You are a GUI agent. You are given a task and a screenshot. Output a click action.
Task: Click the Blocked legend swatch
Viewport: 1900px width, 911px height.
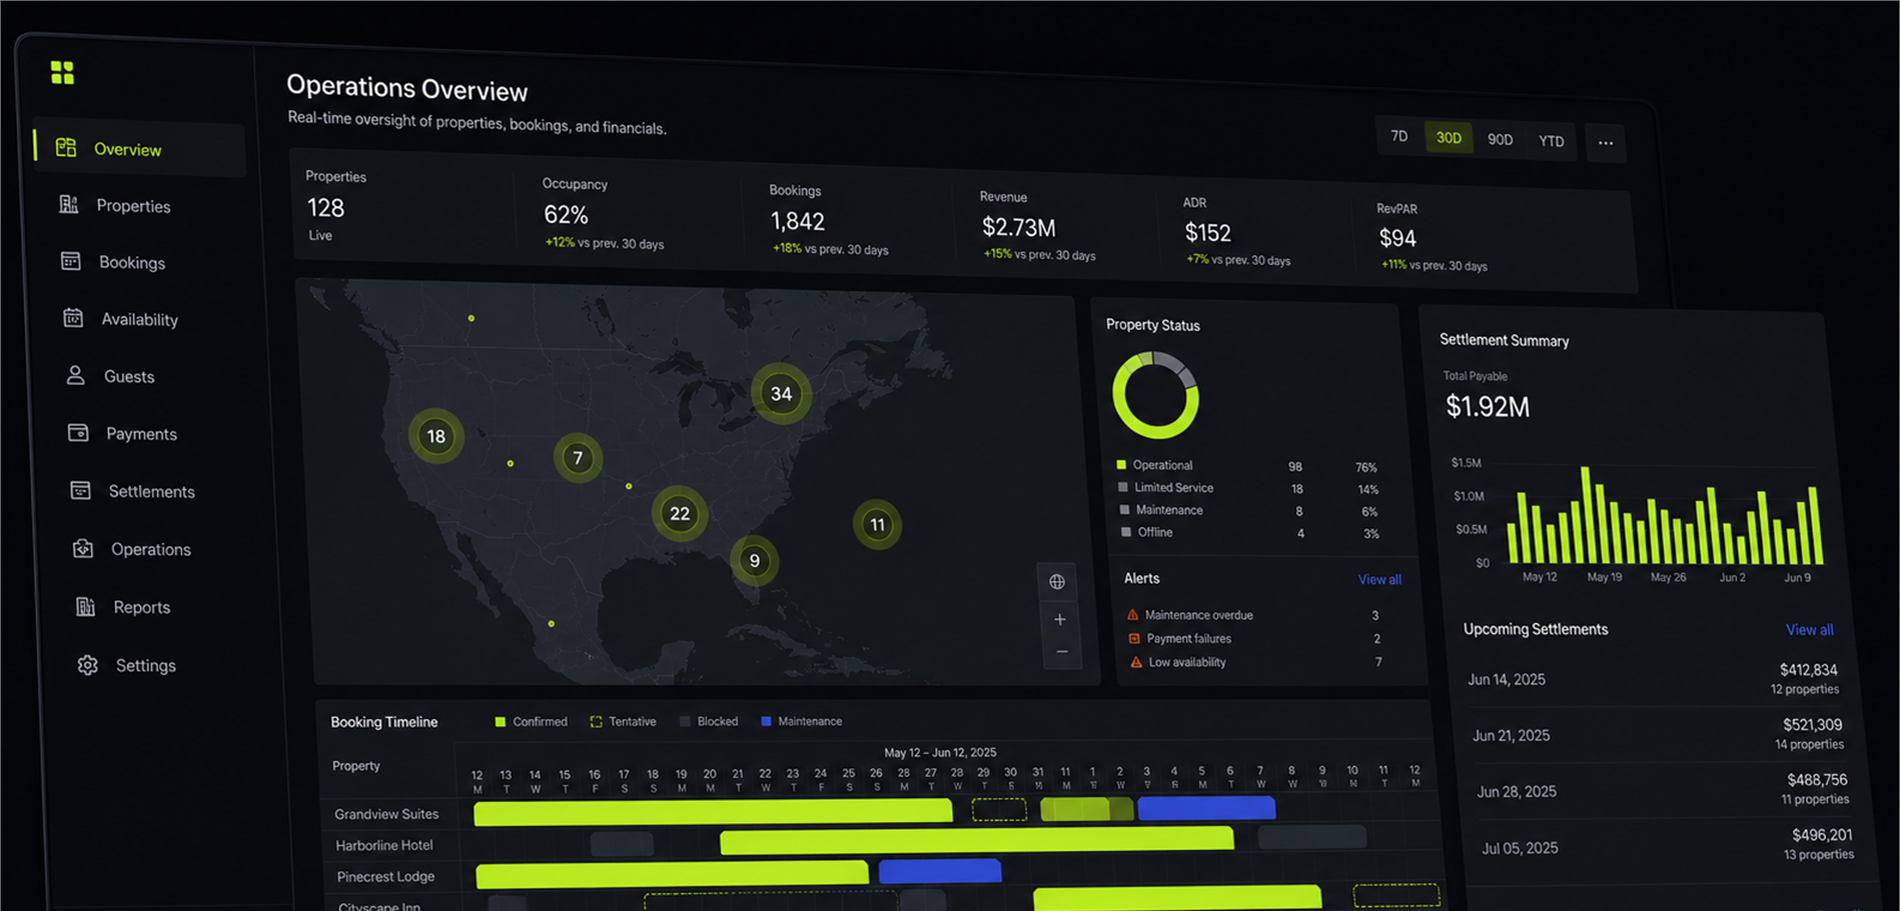[685, 721]
